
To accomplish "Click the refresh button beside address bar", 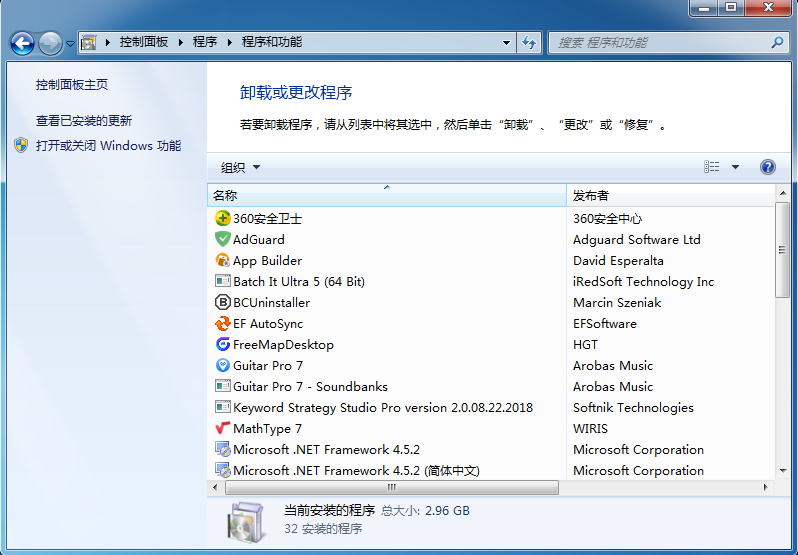I will [529, 42].
